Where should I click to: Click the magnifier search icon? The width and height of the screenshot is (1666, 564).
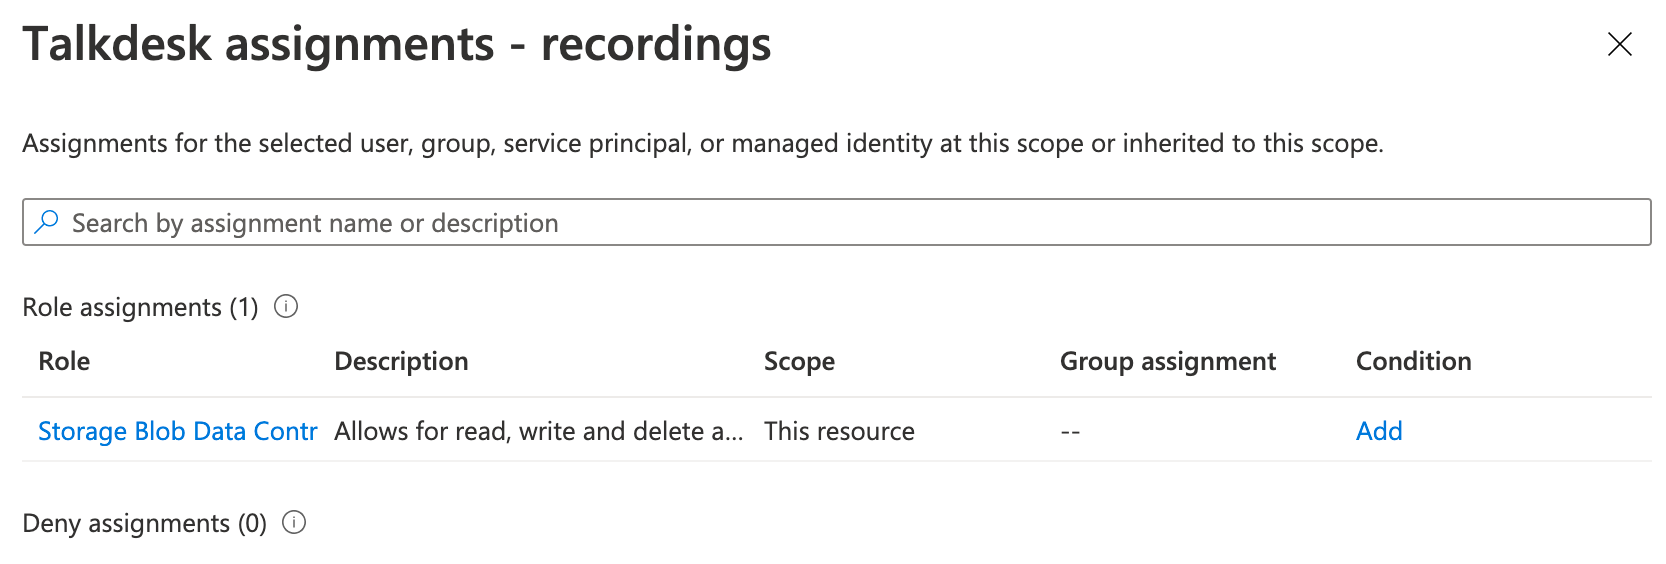tap(46, 222)
